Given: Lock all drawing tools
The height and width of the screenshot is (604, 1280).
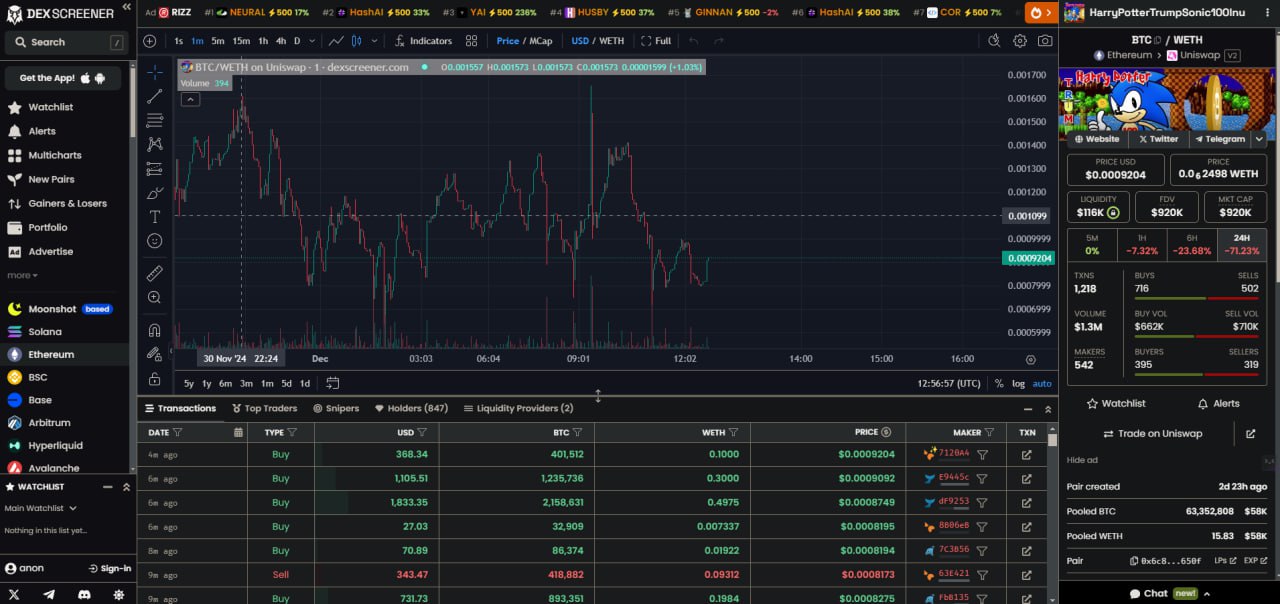Looking at the screenshot, I should click(x=154, y=379).
